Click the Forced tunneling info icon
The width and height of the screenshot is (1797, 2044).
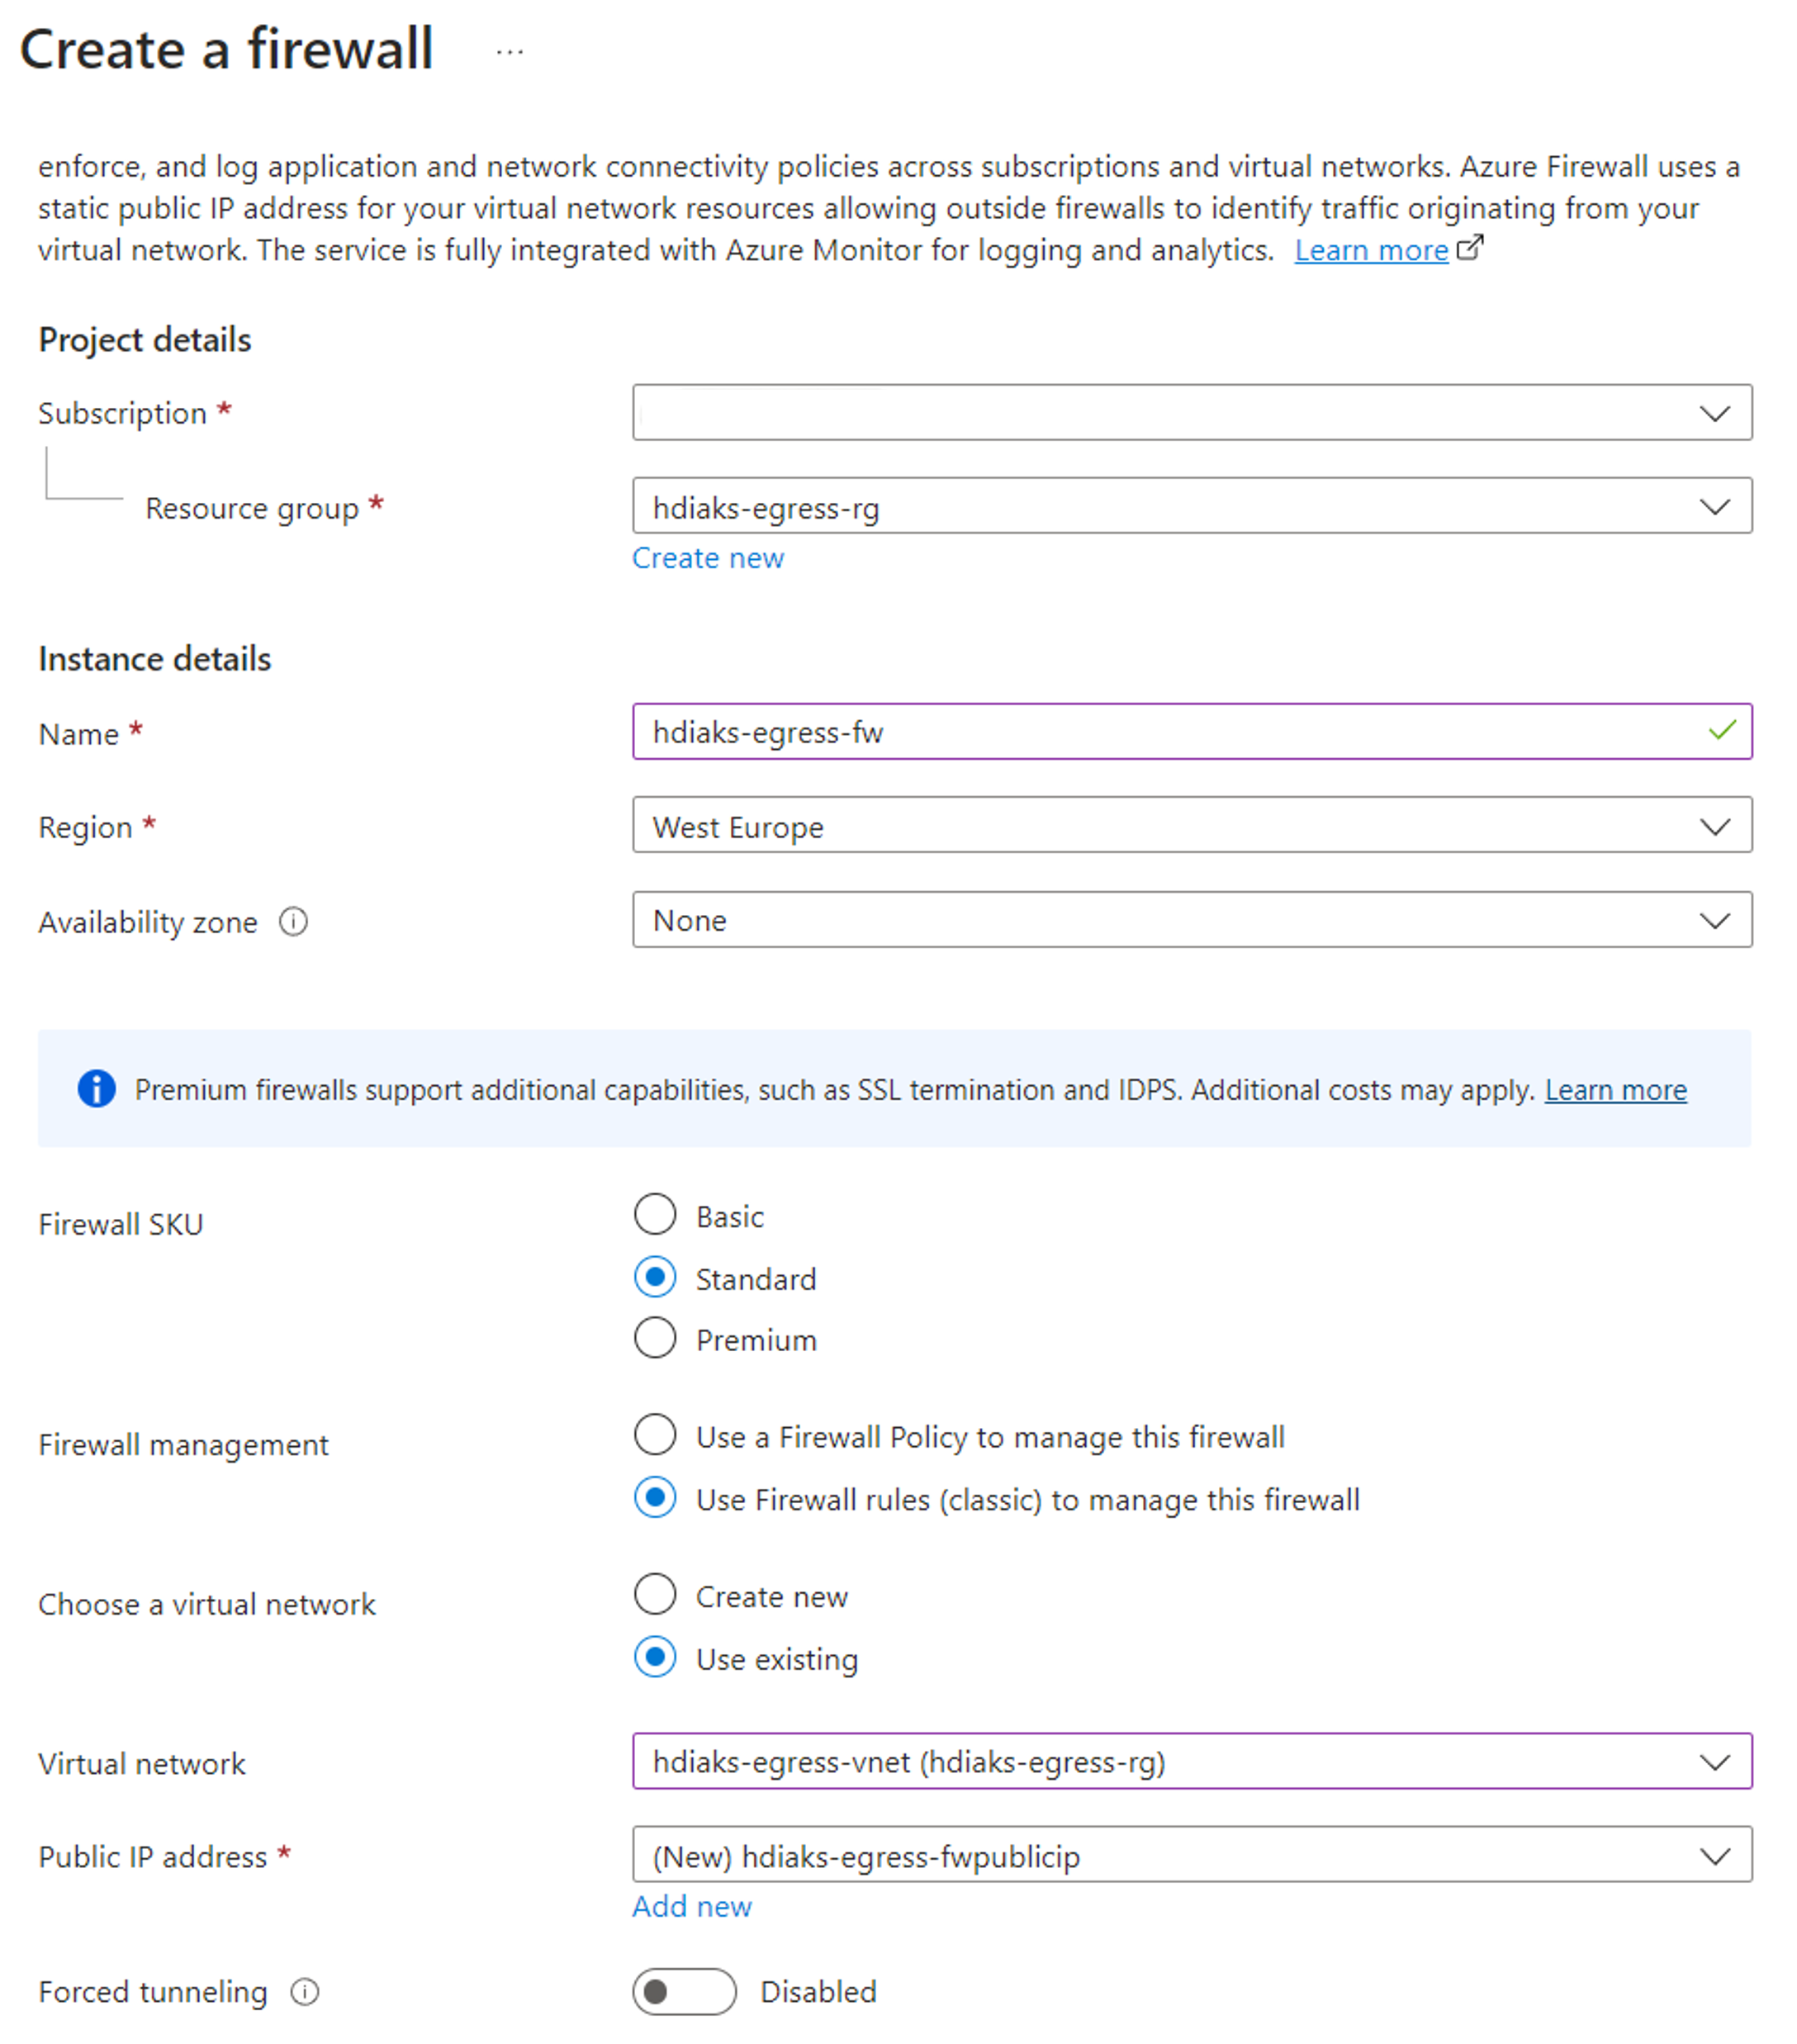pos(304,1991)
